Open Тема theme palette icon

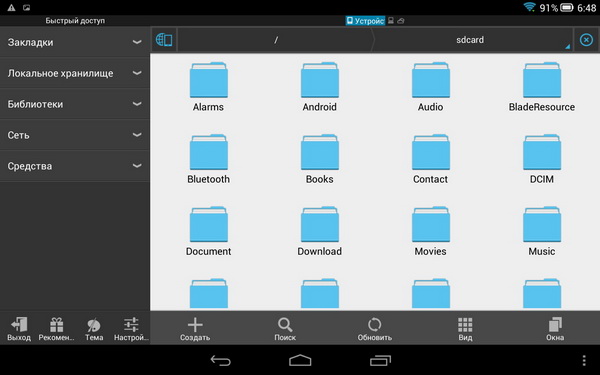click(94, 325)
